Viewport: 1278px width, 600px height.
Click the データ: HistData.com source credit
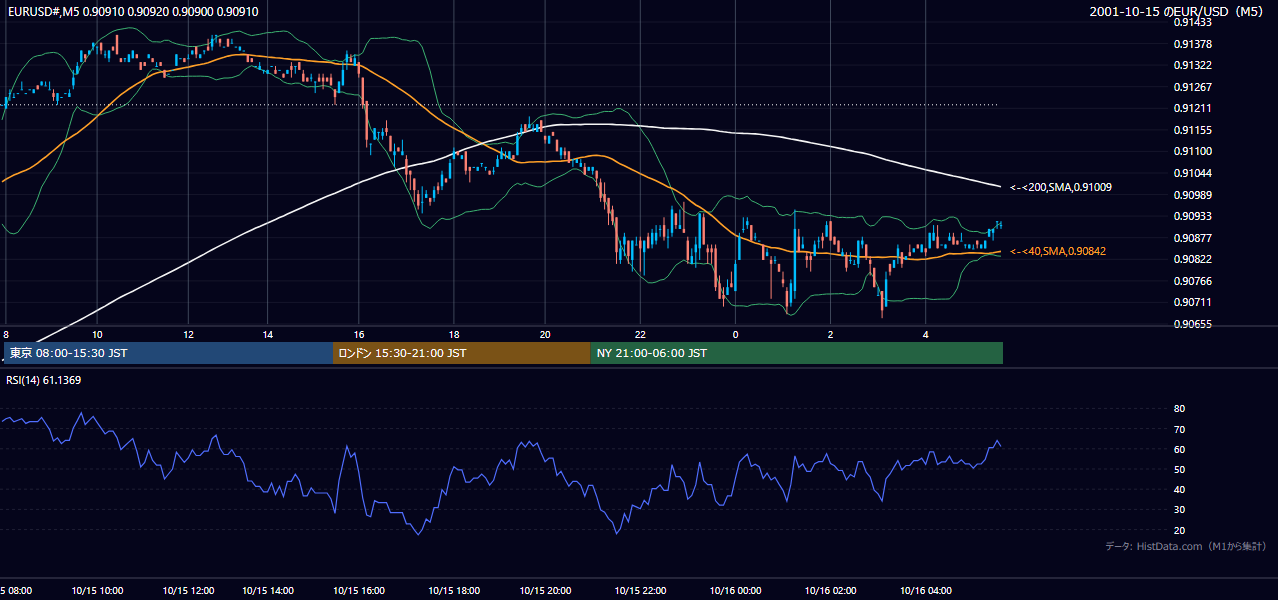click(x=1185, y=546)
